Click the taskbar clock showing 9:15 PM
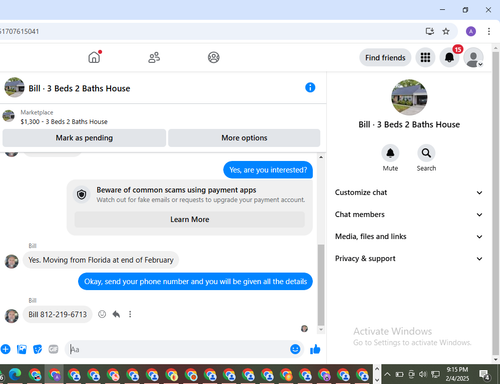 coord(457,374)
